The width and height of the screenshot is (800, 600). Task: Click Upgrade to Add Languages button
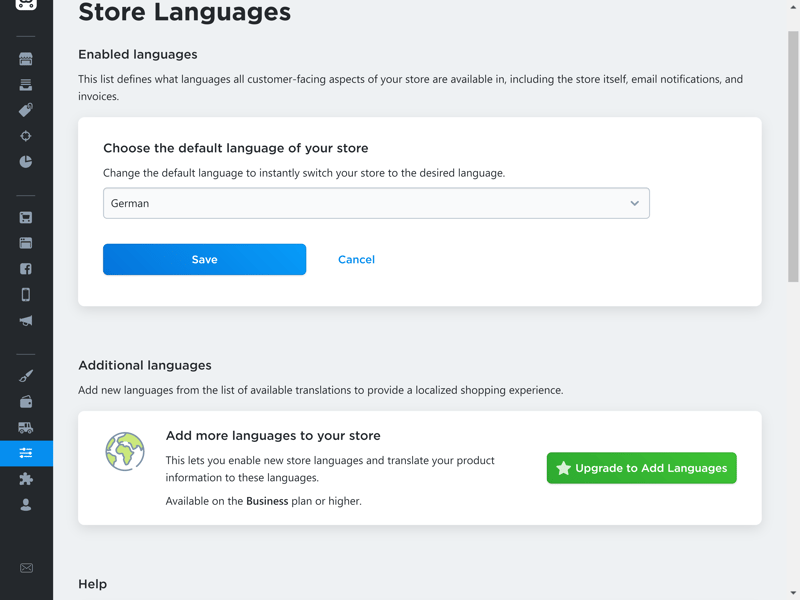click(641, 468)
